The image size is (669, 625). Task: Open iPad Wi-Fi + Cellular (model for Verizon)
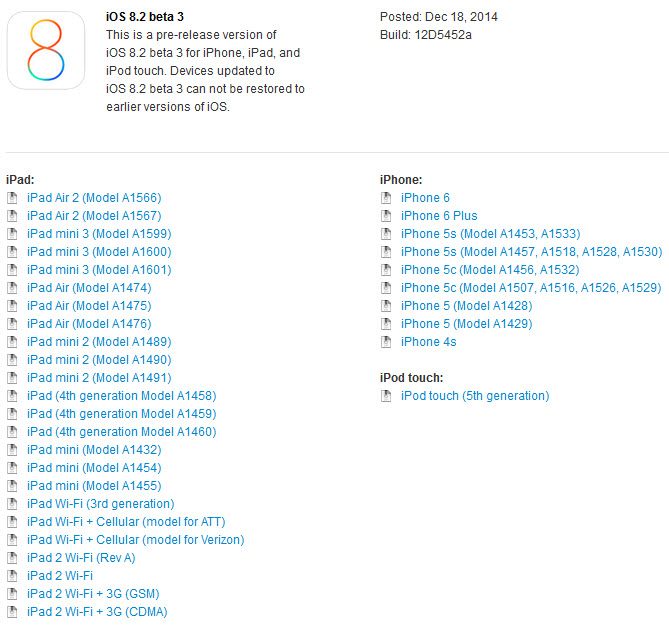136,540
